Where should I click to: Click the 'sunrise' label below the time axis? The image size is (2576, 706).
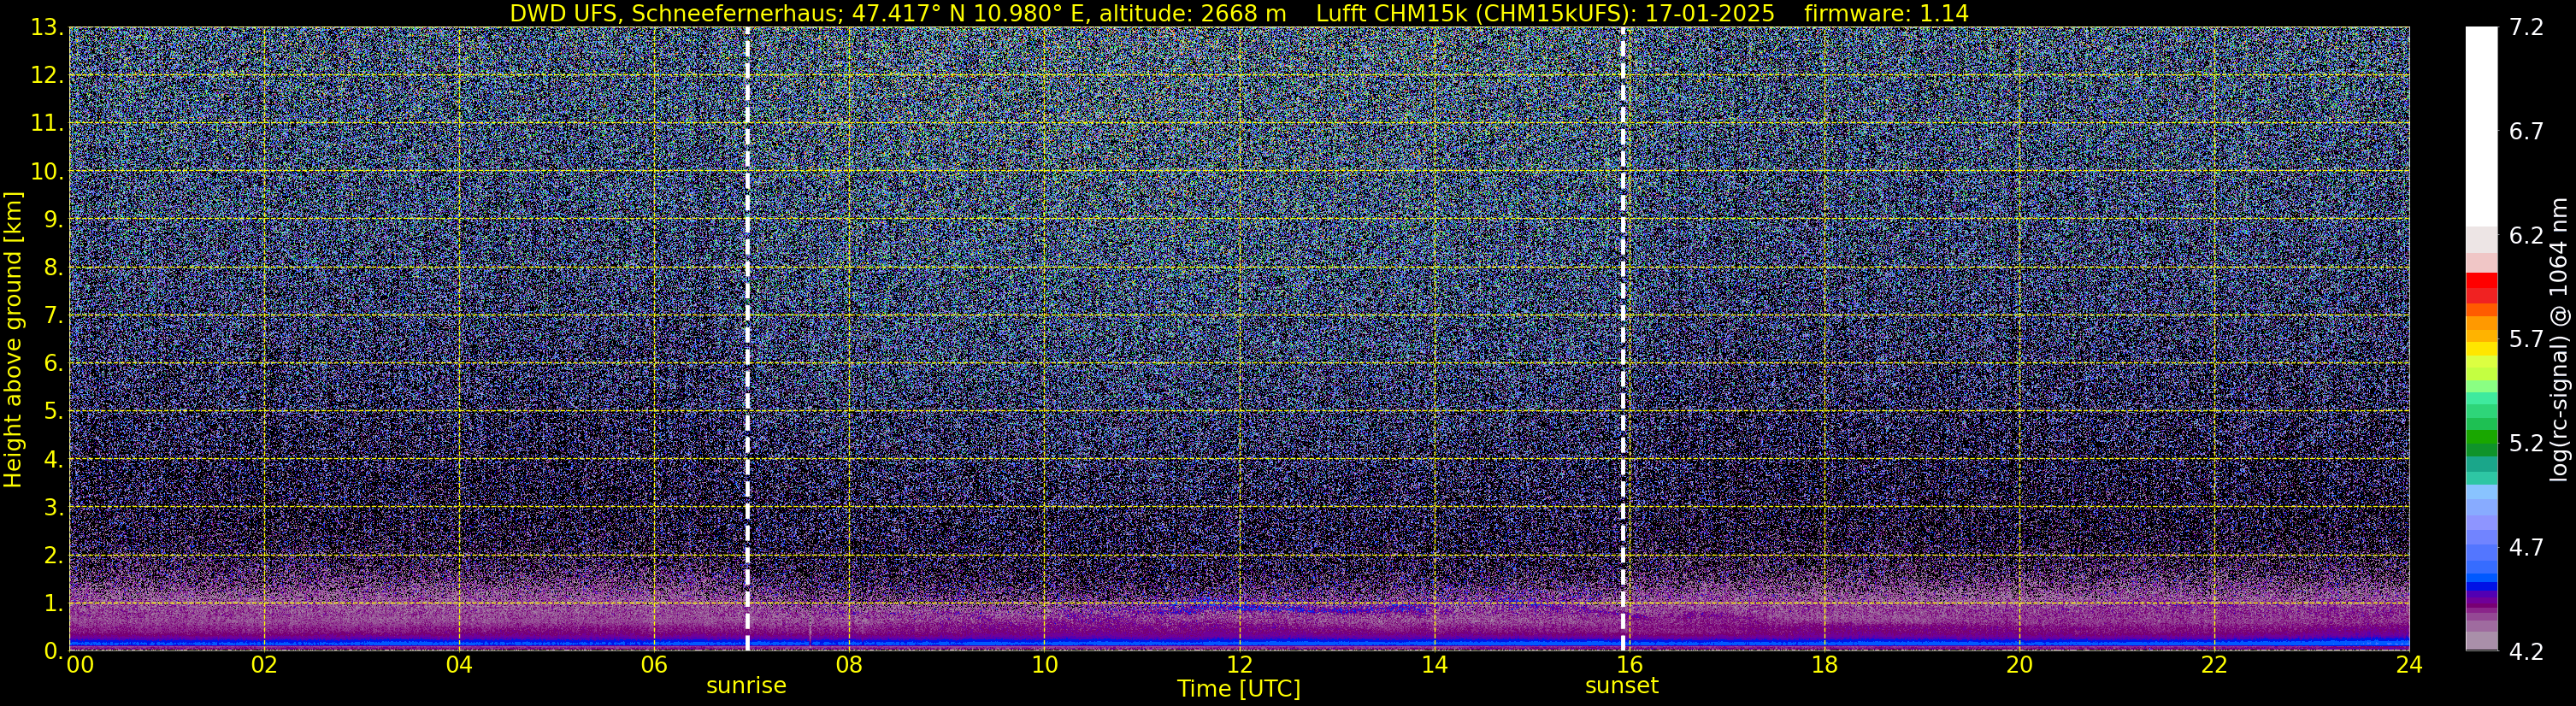click(x=746, y=686)
